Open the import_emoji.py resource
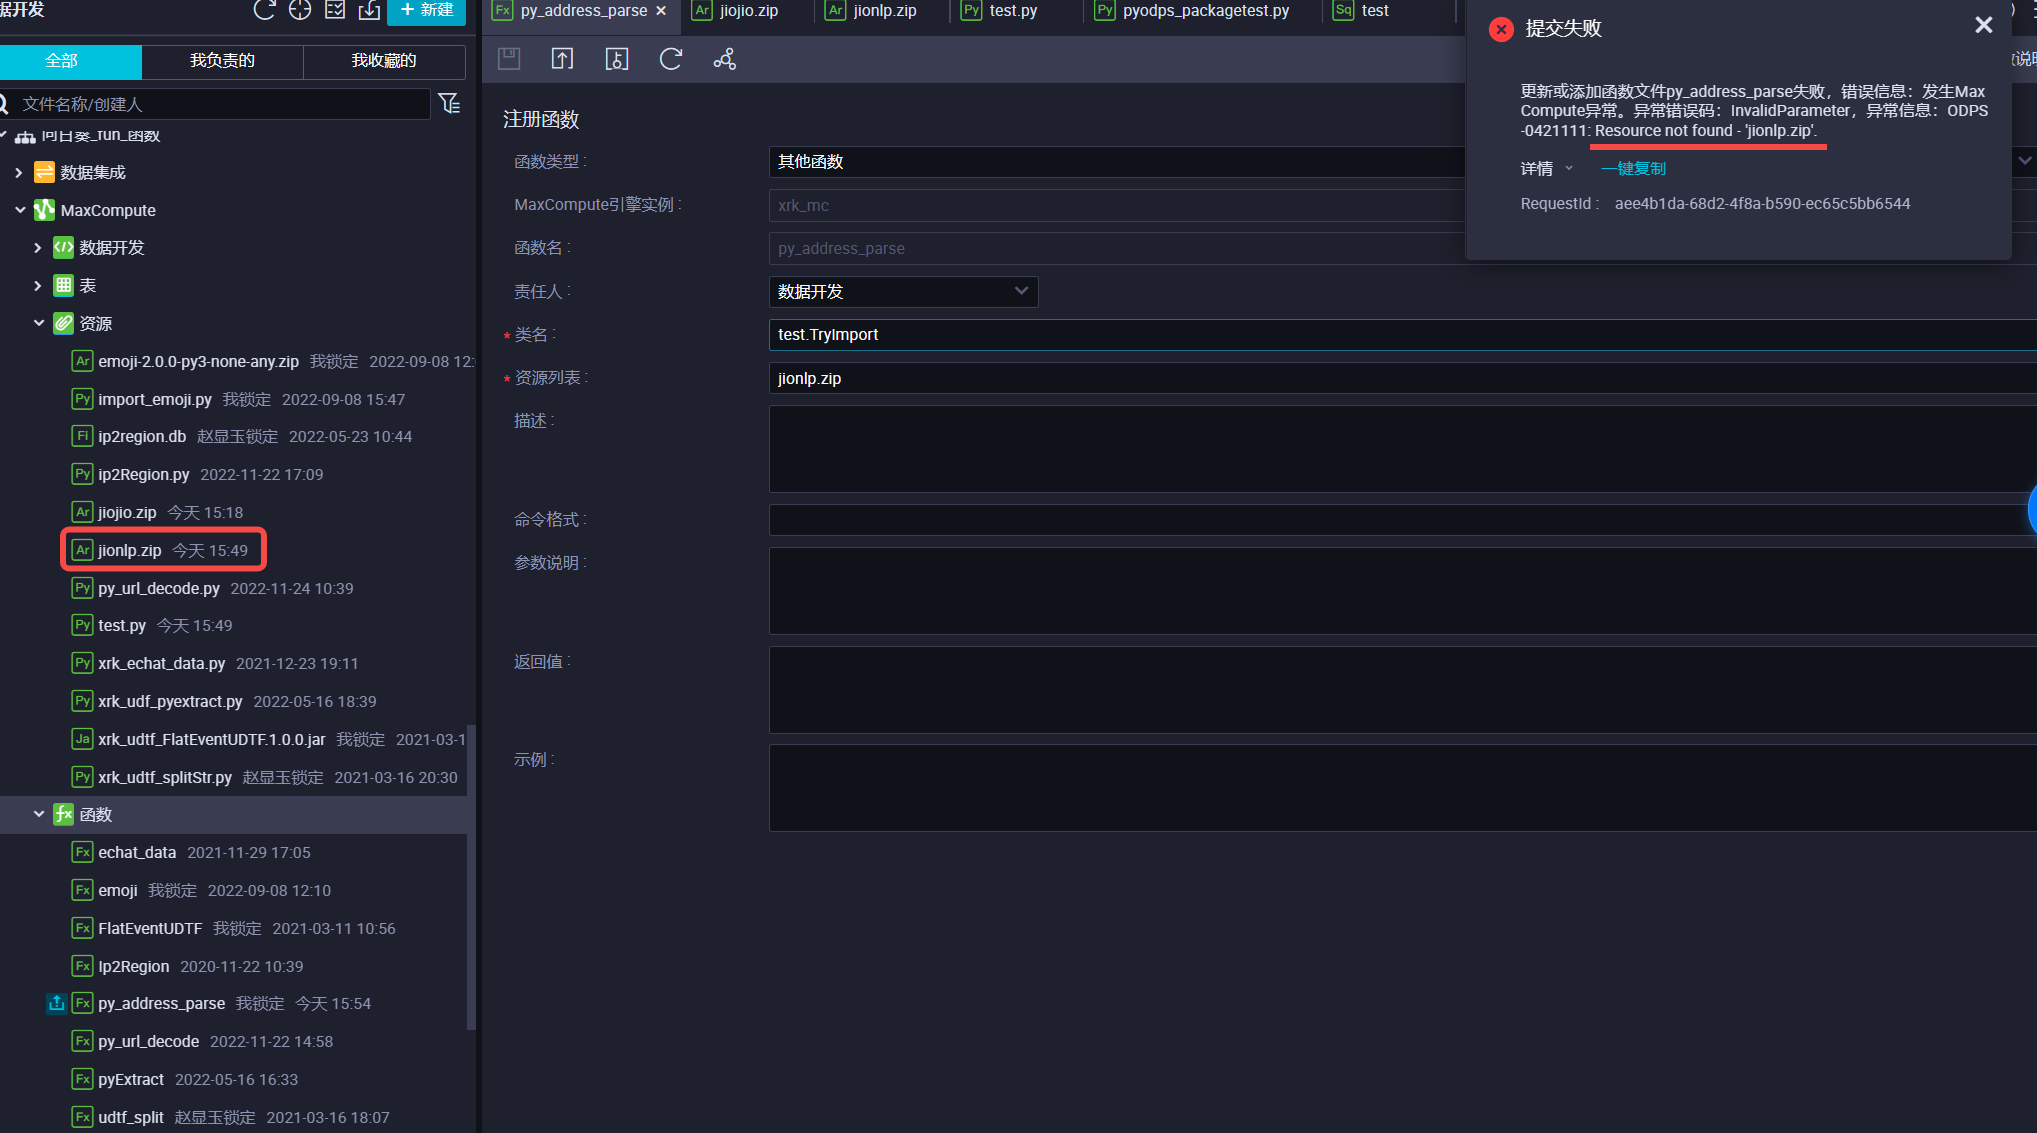Image resolution: width=2037 pixels, height=1133 pixels. coord(154,399)
